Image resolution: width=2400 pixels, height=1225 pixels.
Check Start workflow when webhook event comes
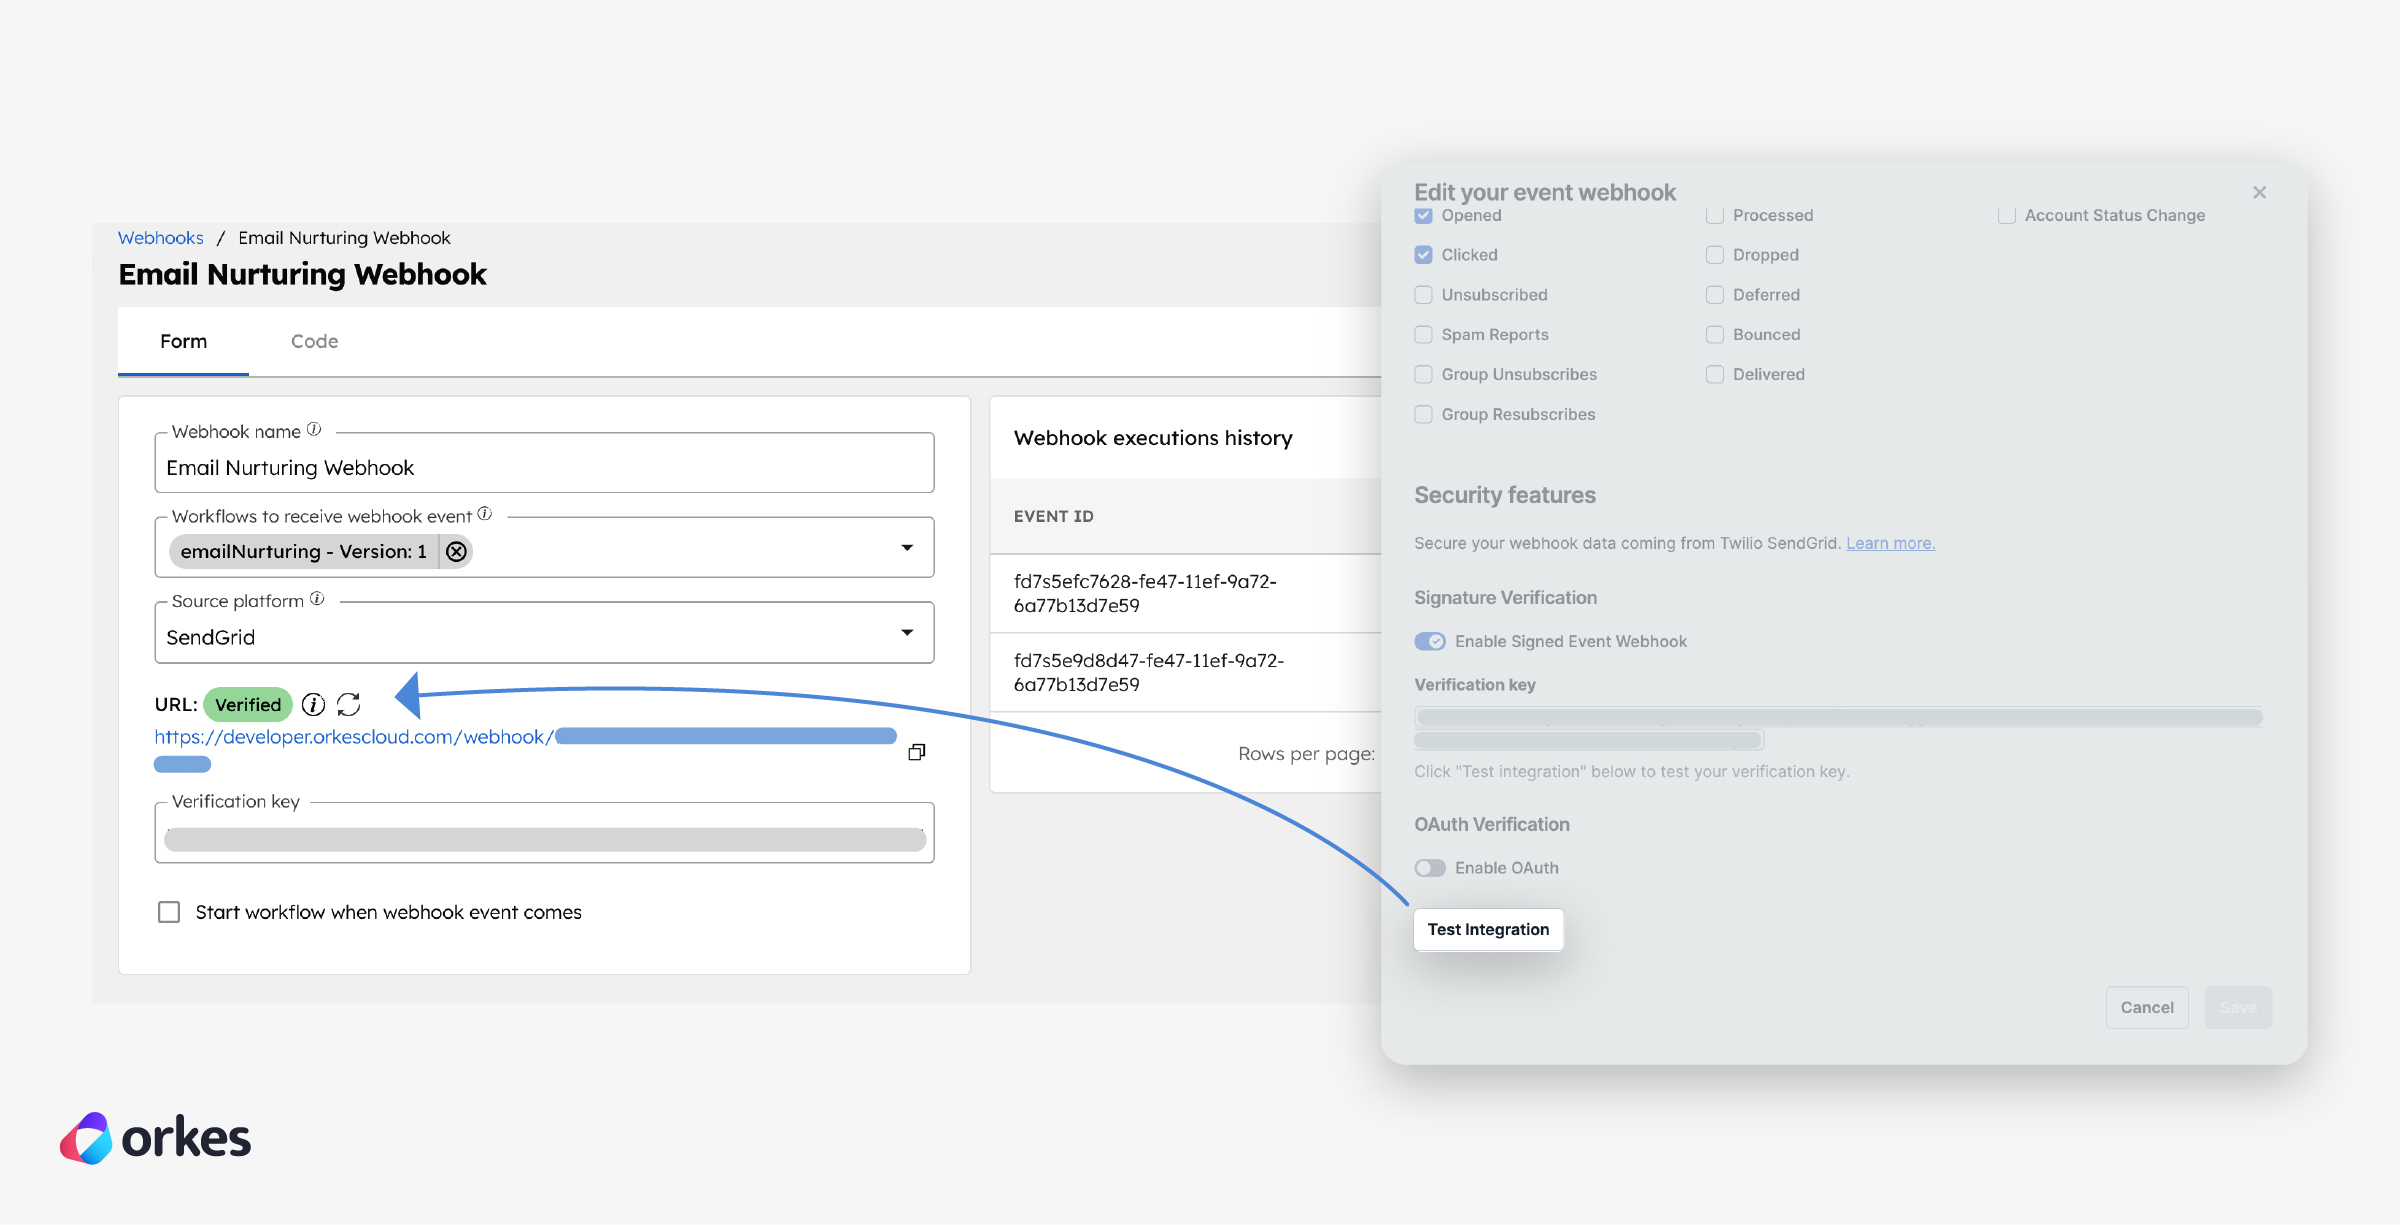coord(168,911)
